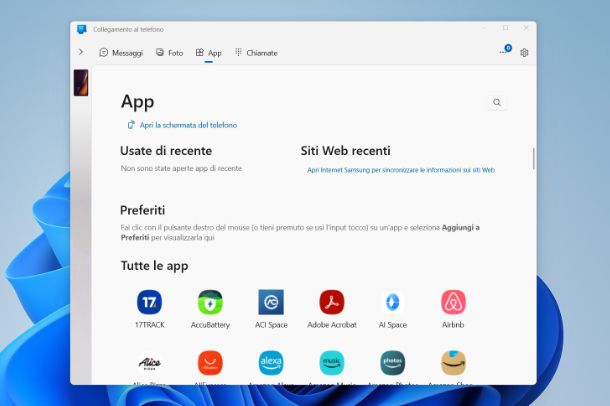Switch to the Messaggi tab
Screen dimensions: 610x406
[121, 53]
